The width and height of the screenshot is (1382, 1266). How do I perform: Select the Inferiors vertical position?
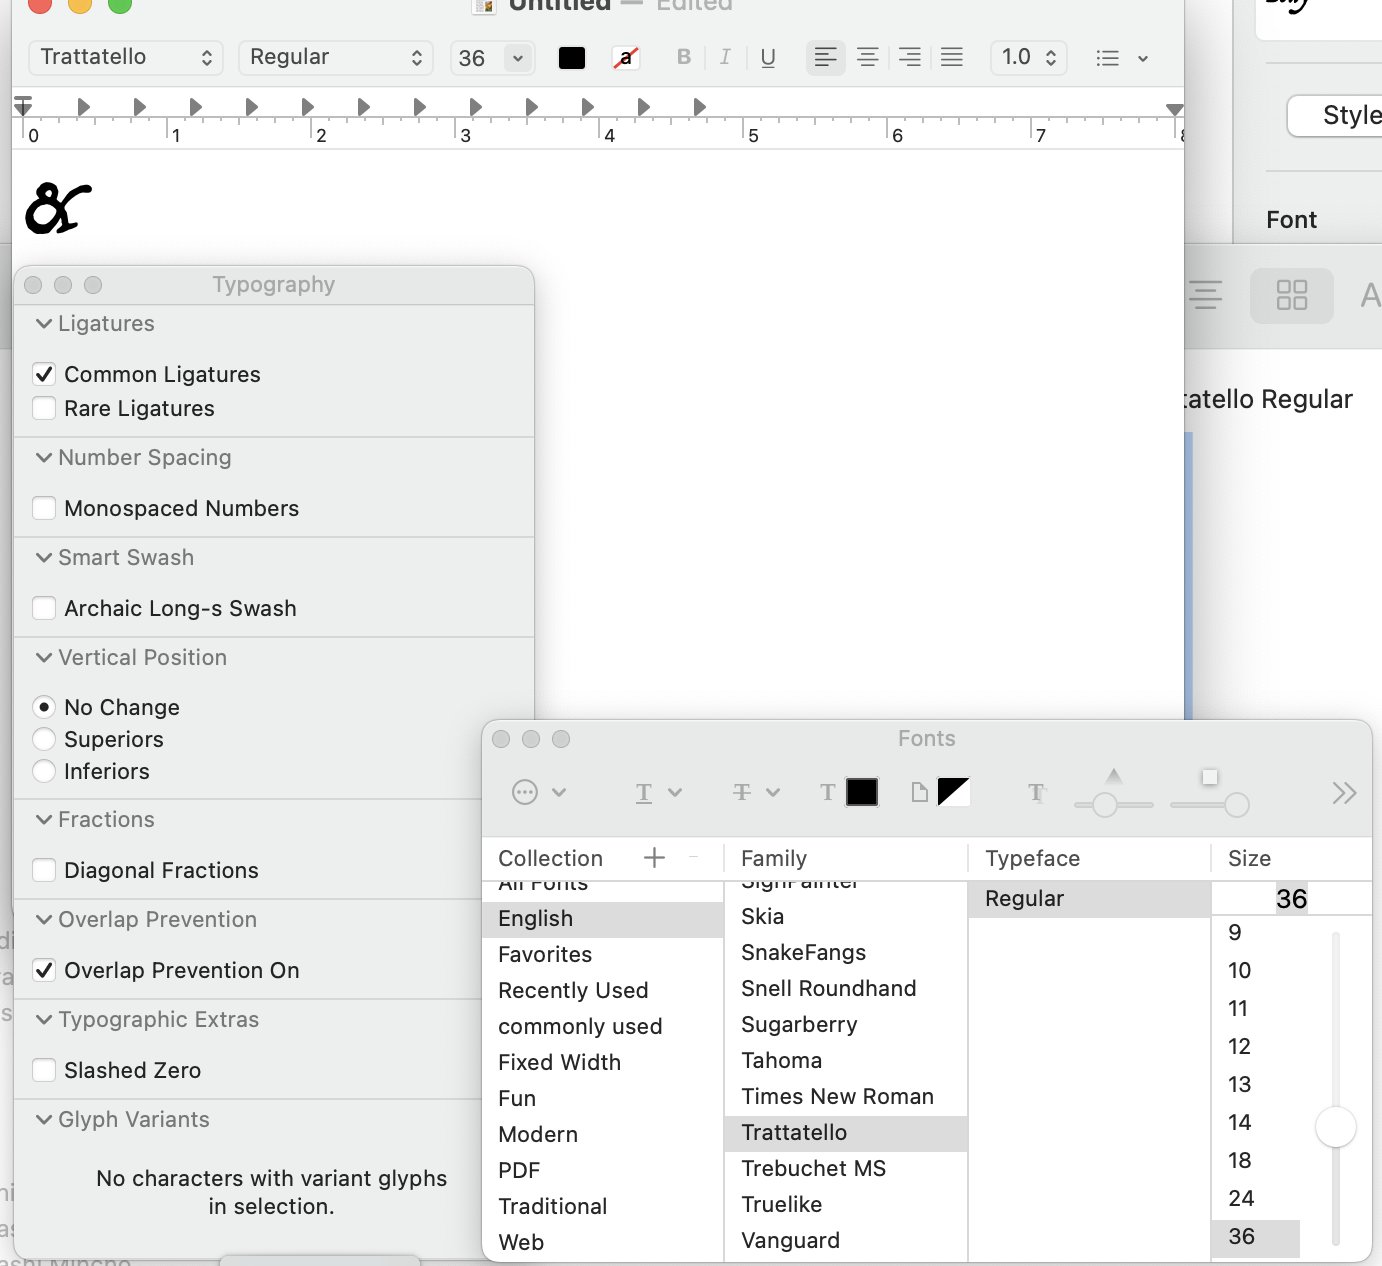pos(44,771)
